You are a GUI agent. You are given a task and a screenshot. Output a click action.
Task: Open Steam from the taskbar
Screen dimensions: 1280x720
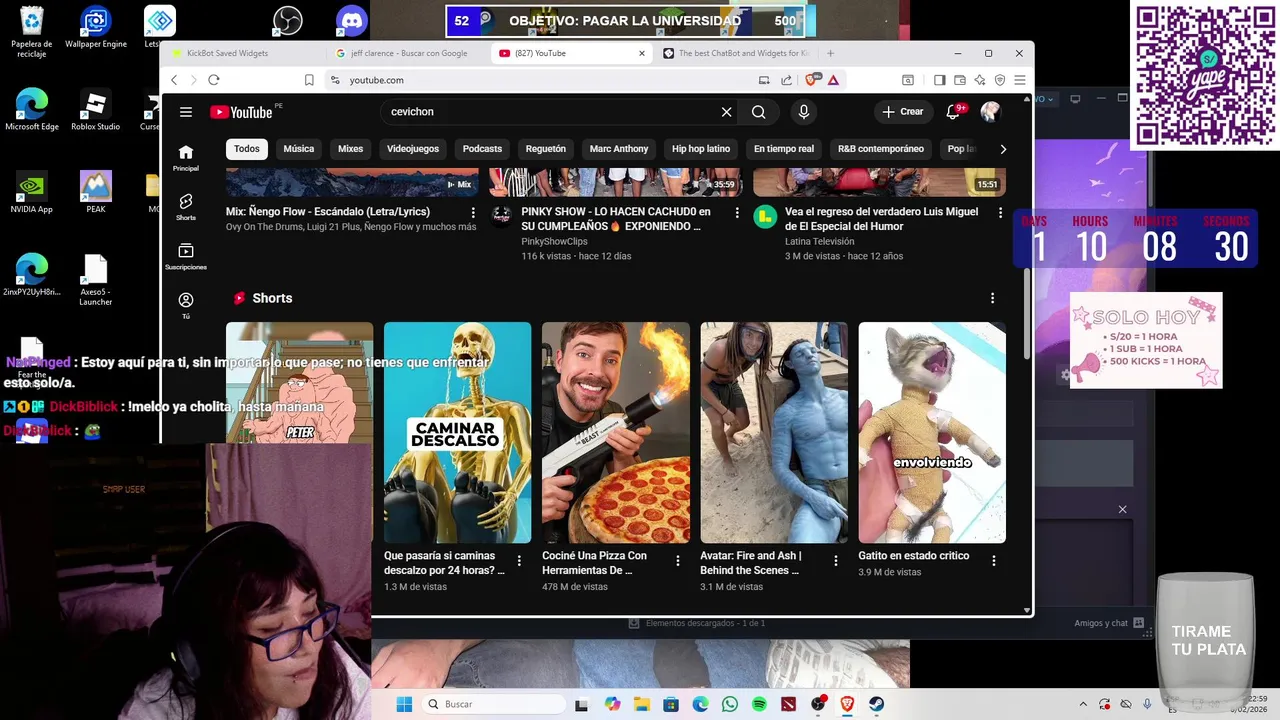tap(877, 704)
